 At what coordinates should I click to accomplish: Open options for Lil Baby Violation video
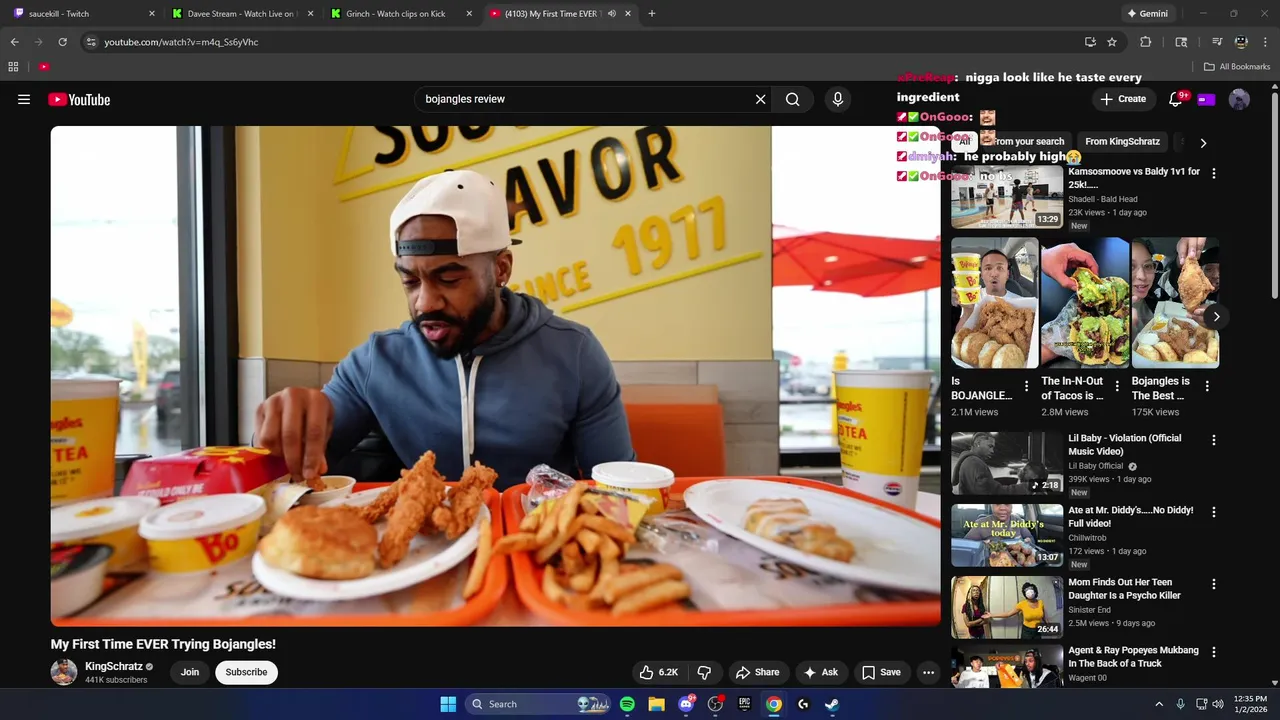1214,440
